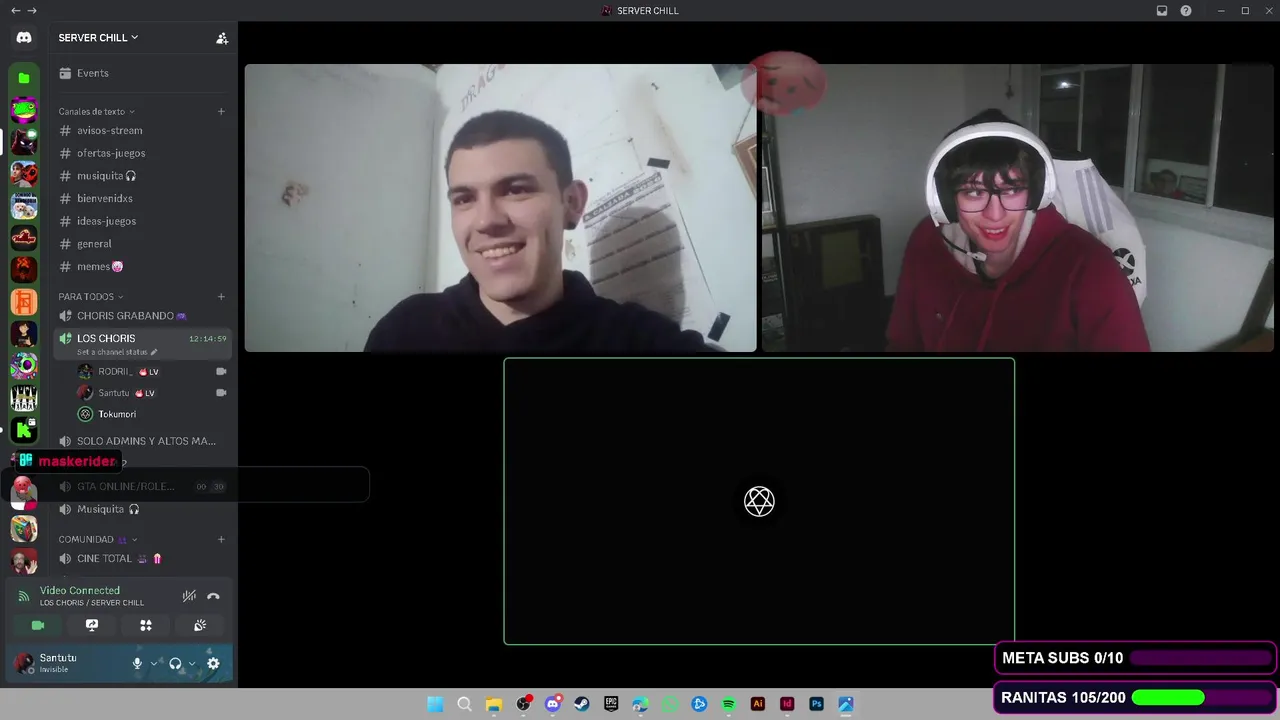1280x720 pixels.
Task: Focus the left webcam video tile
Action: [x=500, y=208]
